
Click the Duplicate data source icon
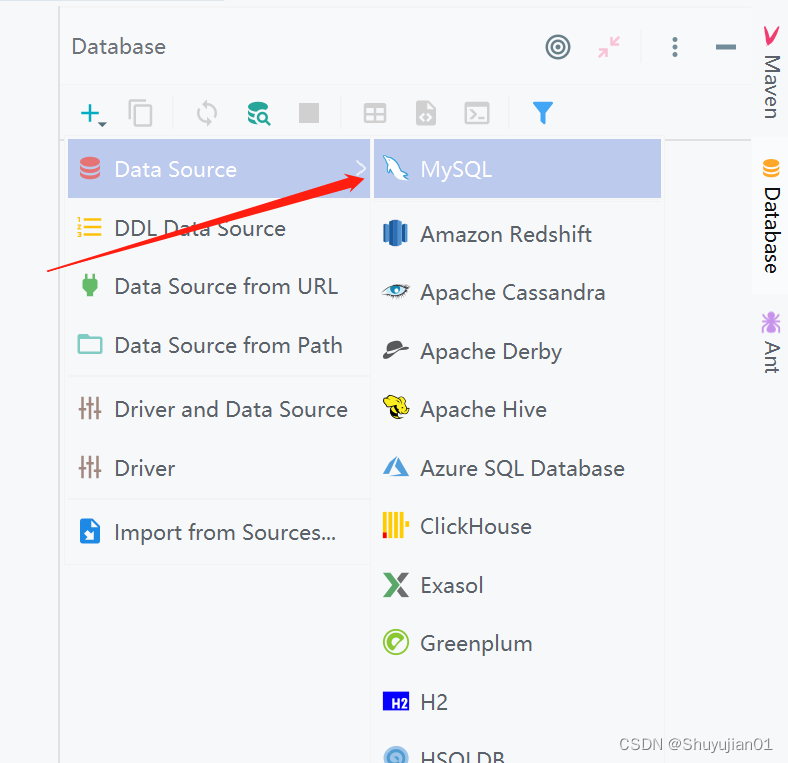click(x=140, y=113)
